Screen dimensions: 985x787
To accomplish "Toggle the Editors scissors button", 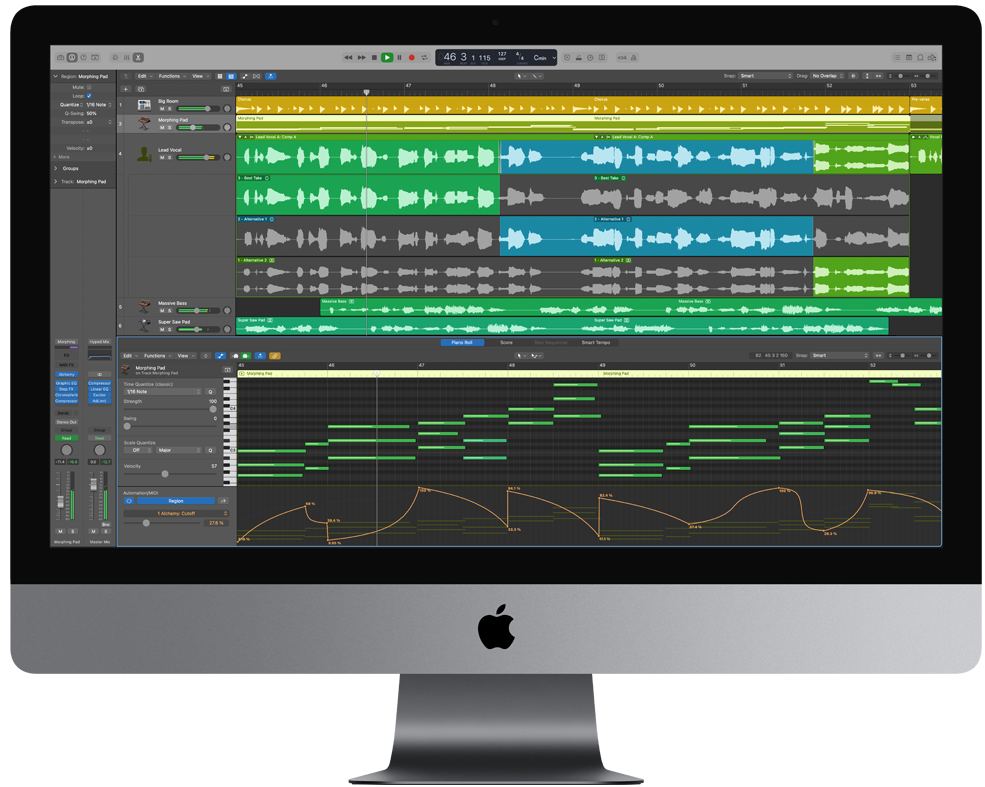I will (x=138, y=58).
